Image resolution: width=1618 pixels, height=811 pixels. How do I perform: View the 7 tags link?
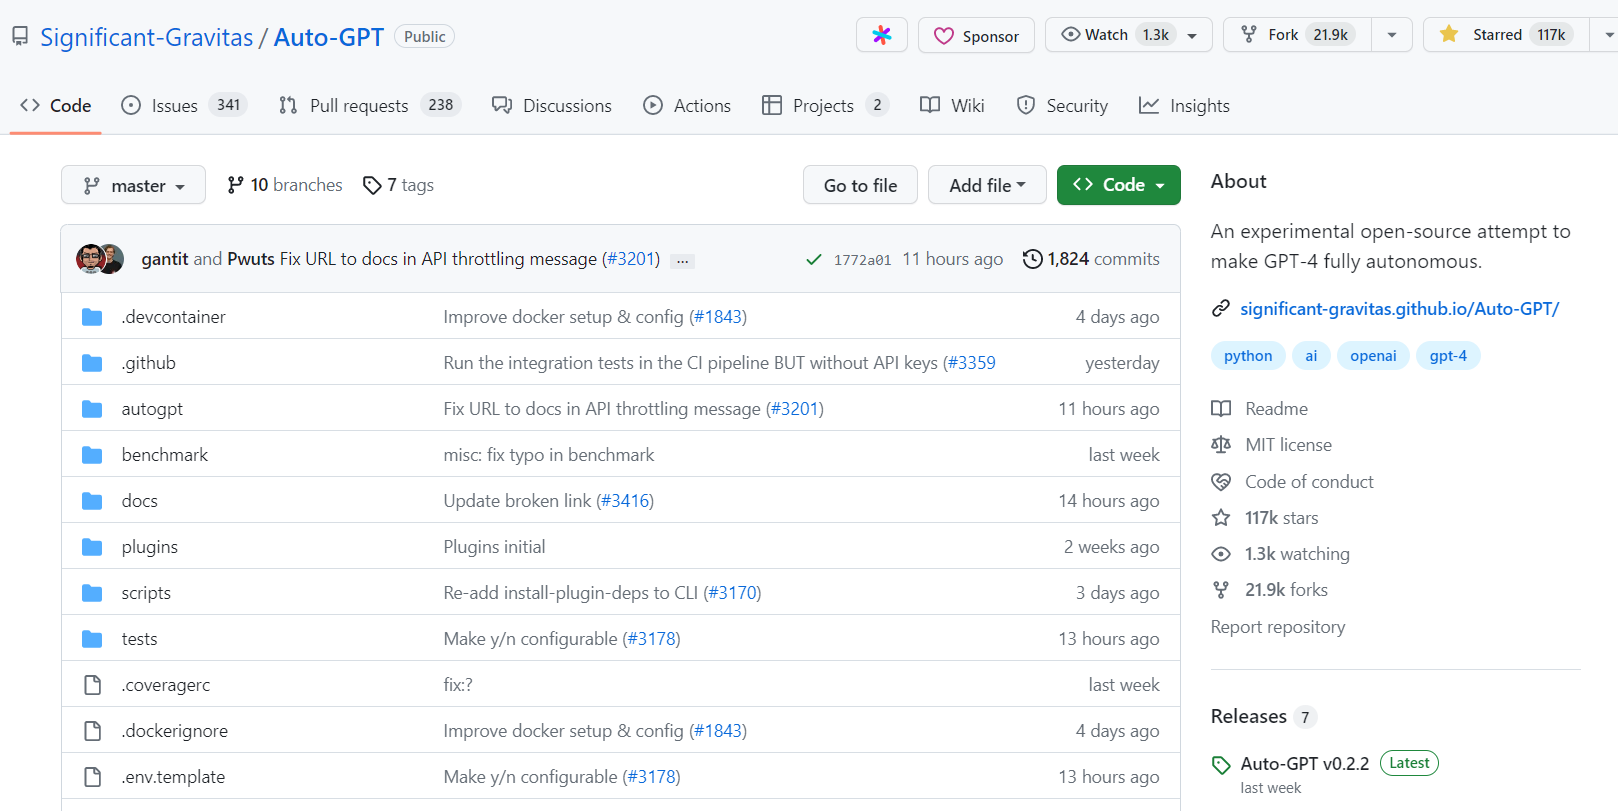pos(398,185)
